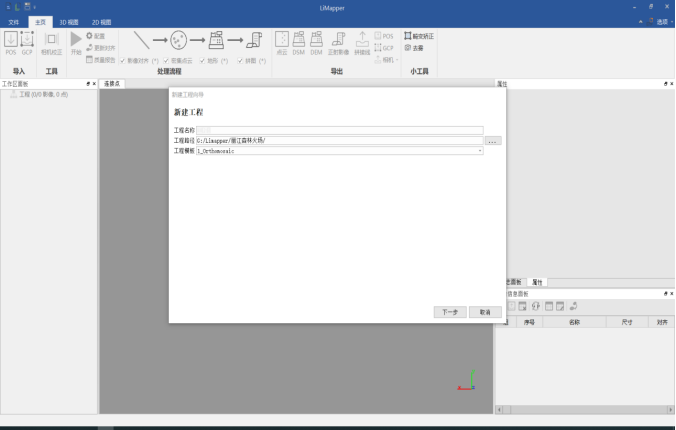Image resolution: width=676 pixels, height=430 pixels.
Task: Open the camera calibration (相机校正) tool
Action: 51,41
